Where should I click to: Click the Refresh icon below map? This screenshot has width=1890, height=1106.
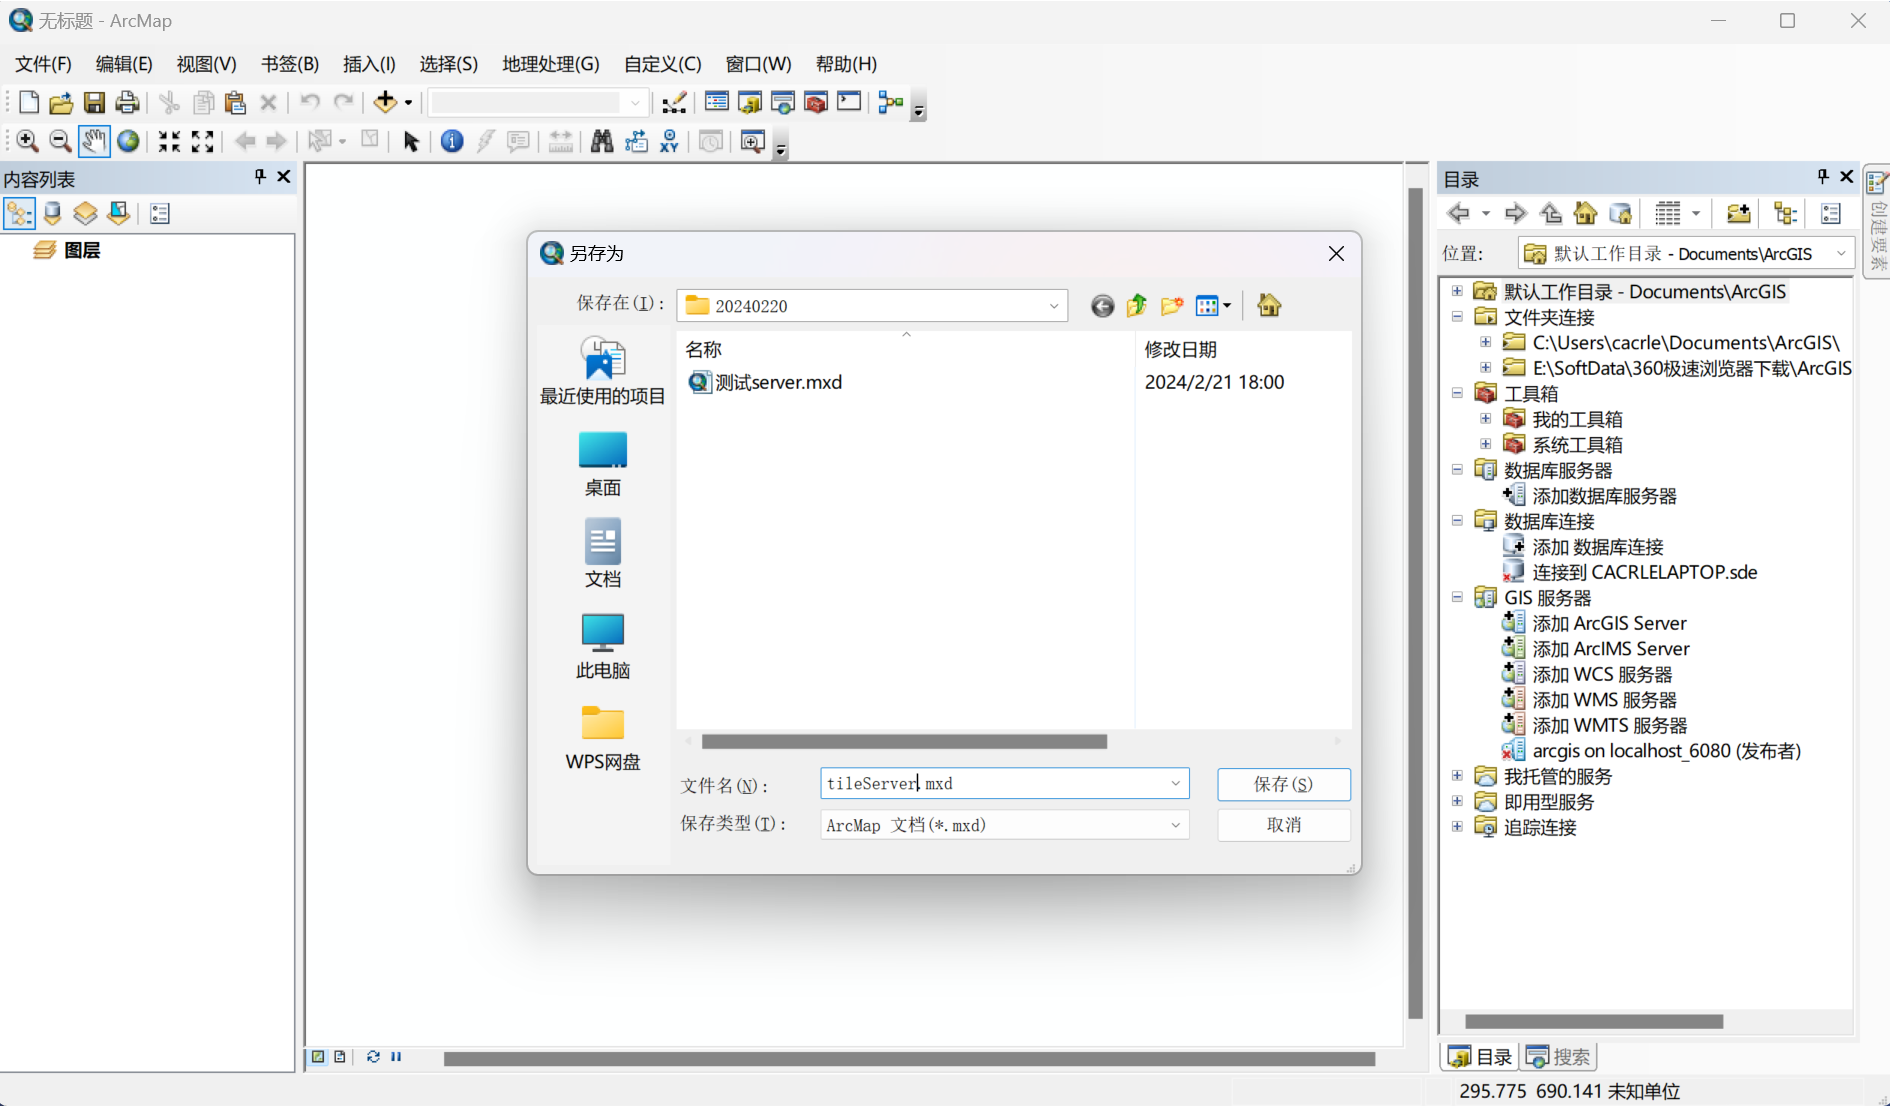coord(373,1056)
